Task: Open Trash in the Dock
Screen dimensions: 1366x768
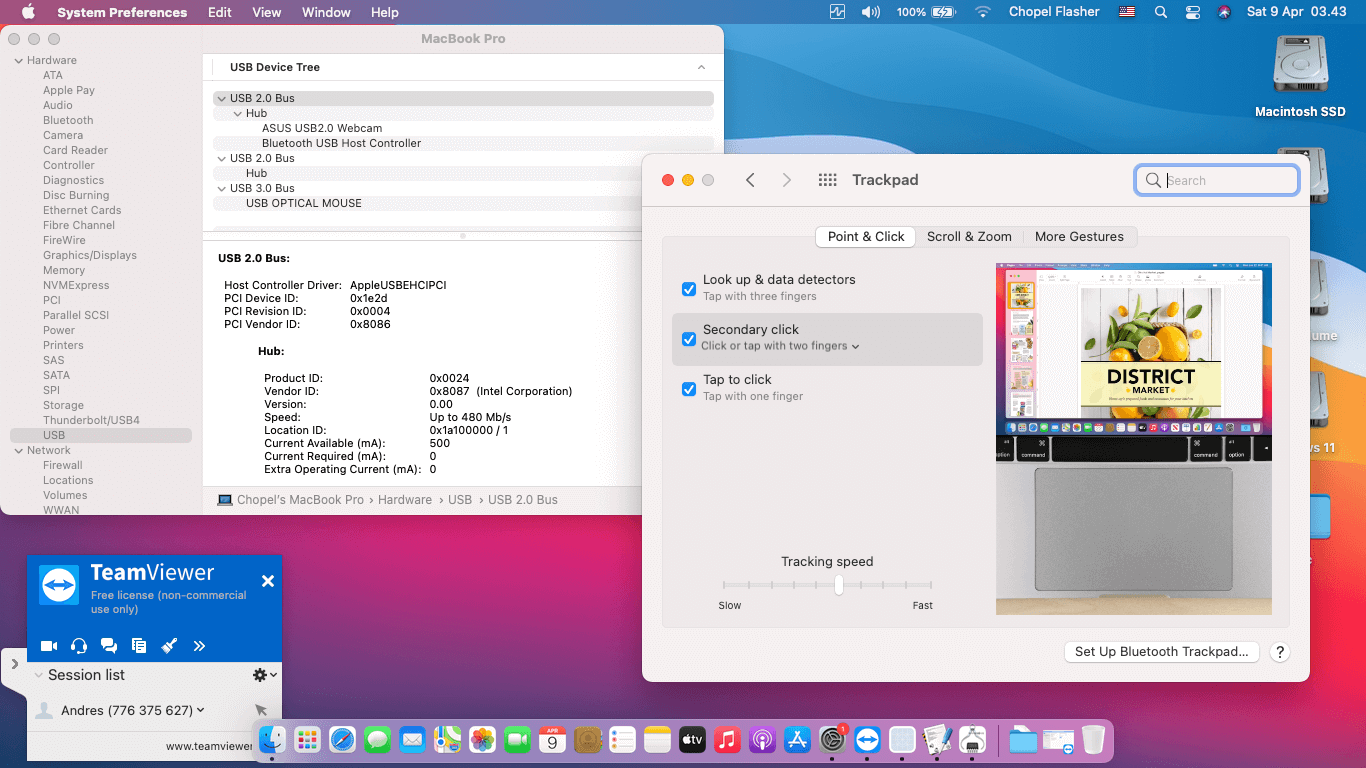Action: [x=1093, y=740]
